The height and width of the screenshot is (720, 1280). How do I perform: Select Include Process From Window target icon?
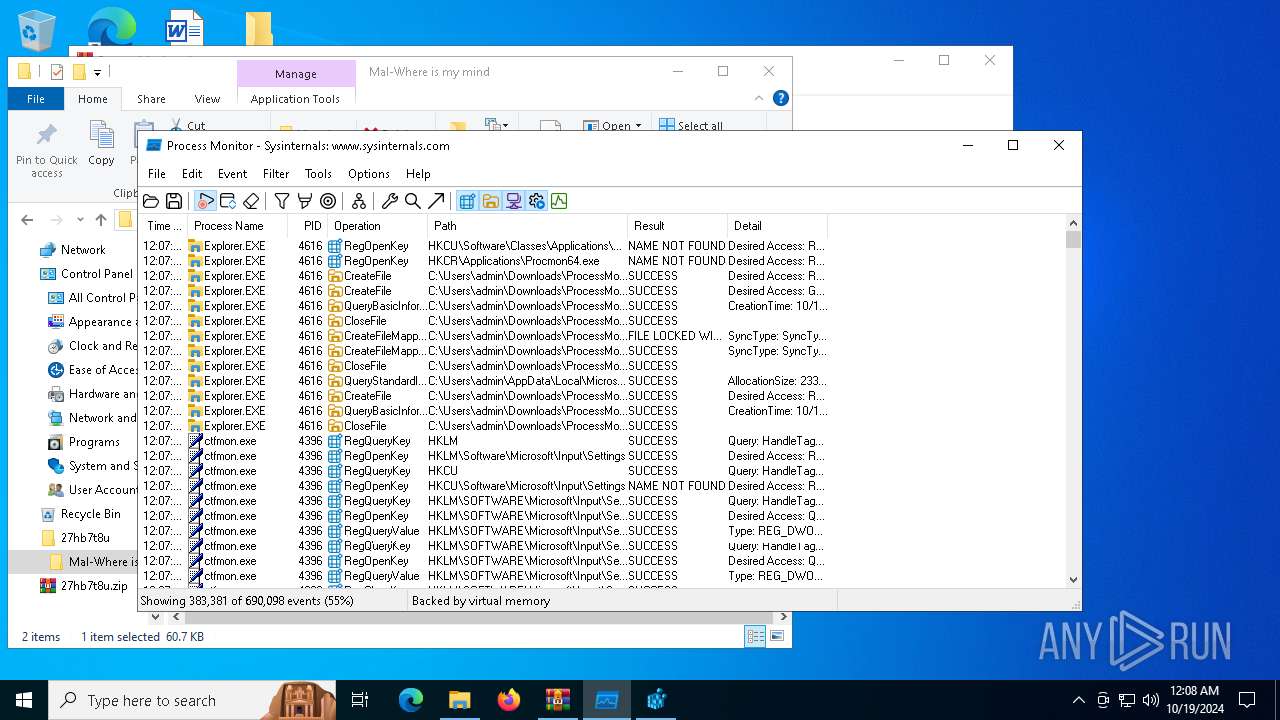[328, 201]
